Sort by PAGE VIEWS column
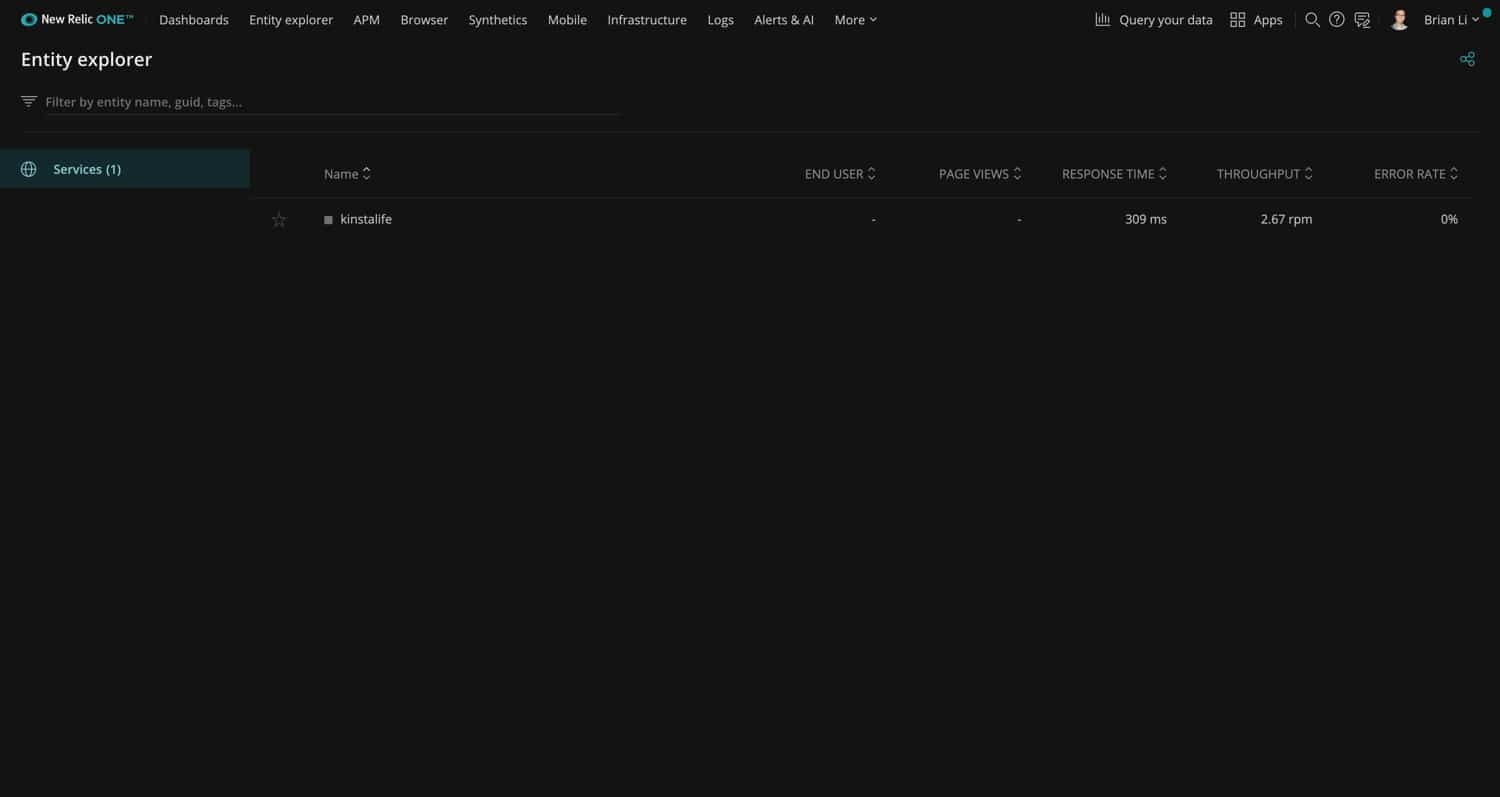The height and width of the screenshot is (797, 1500). 980,174
